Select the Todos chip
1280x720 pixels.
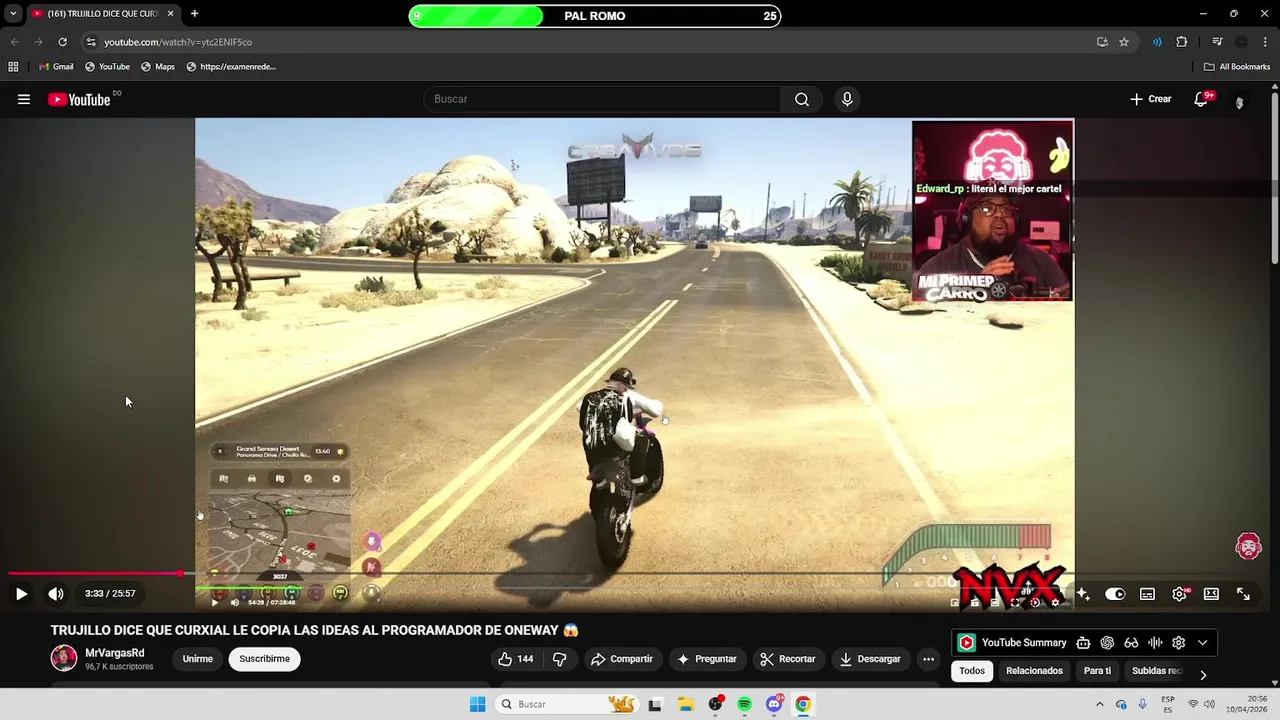pyautogui.click(x=972, y=671)
